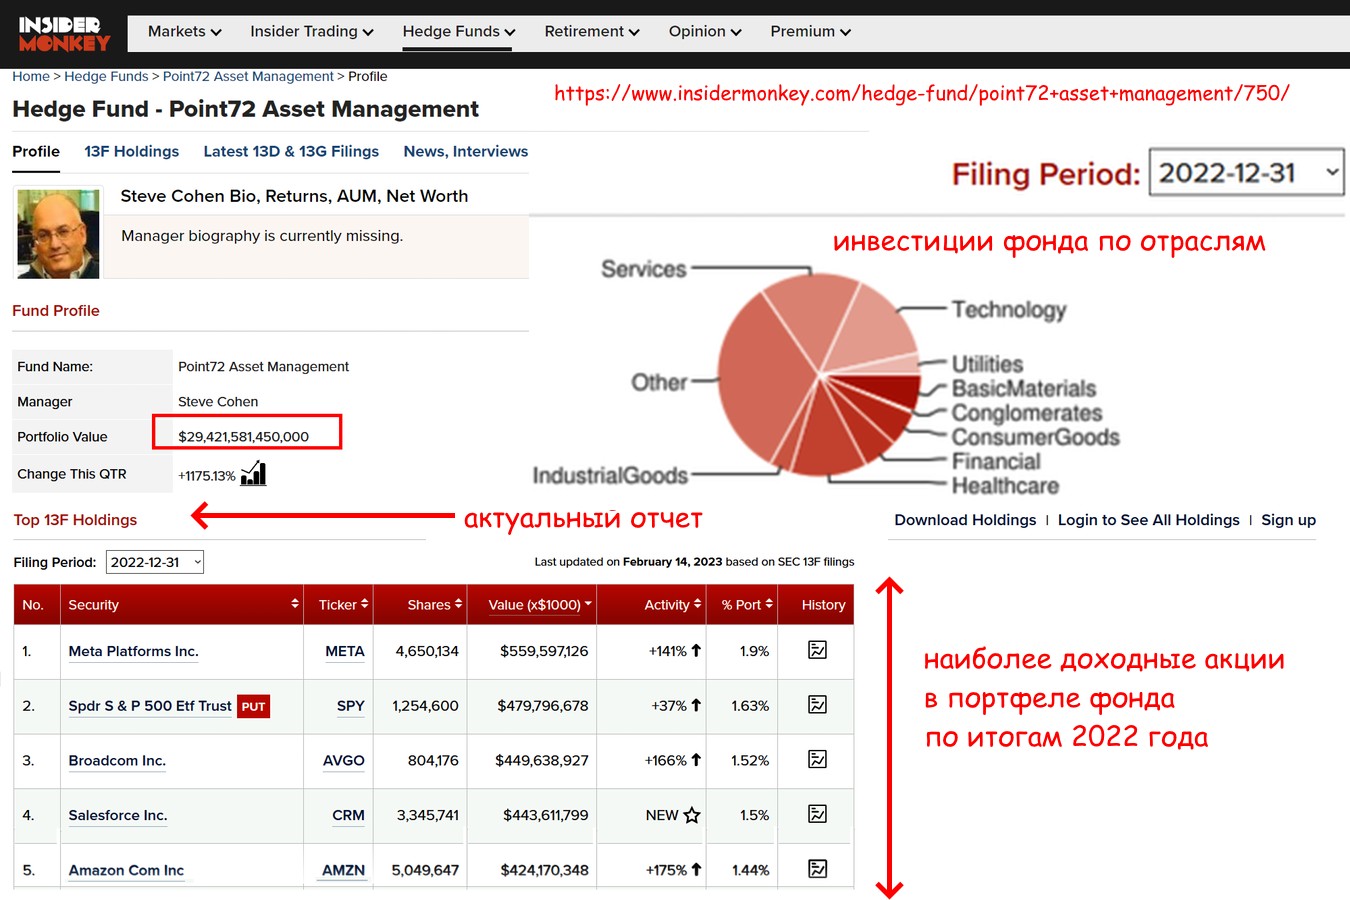Open Salesforce Inc. security link

coord(118,816)
